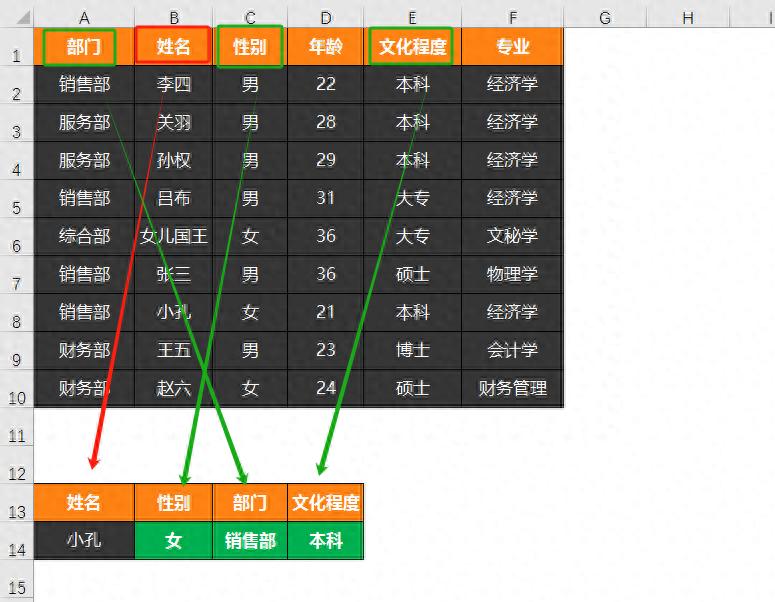Select the 物理学 major cell
Viewport: 775px width, 602px height.
[x=512, y=275]
